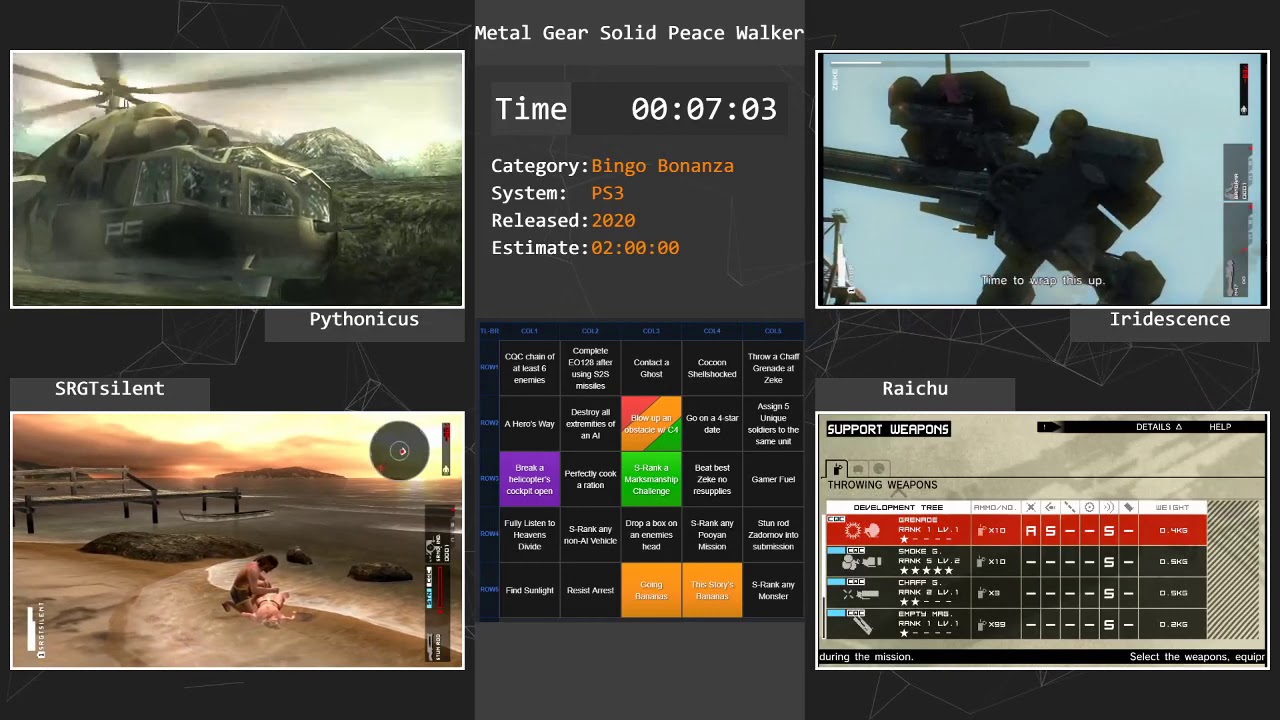Click the Contact a Ghost bingo cell
This screenshot has height=720, width=1280.
[651, 368]
